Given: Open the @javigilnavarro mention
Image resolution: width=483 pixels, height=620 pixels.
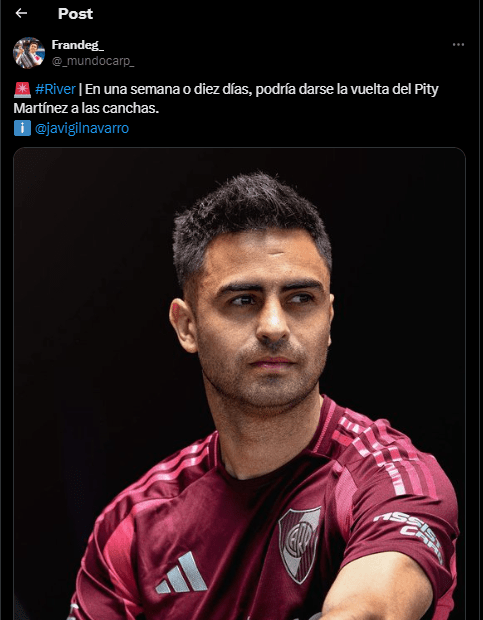Looking at the screenshot, I should click(x=82, y=129).
